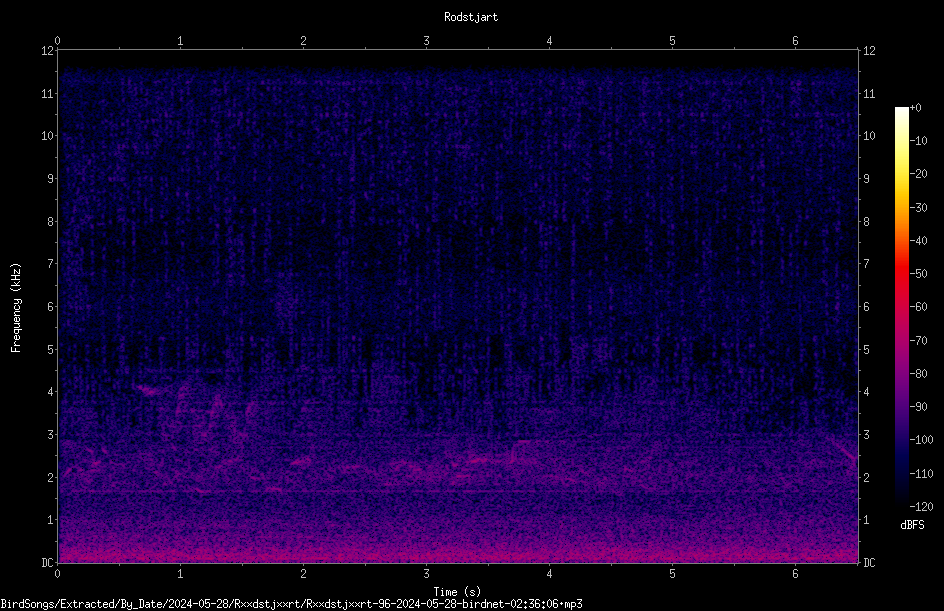This screenshot has width=944, height=611.
Task: Click the Rodstjart title text
Action: pyautogui.click(x=471, y=17)
